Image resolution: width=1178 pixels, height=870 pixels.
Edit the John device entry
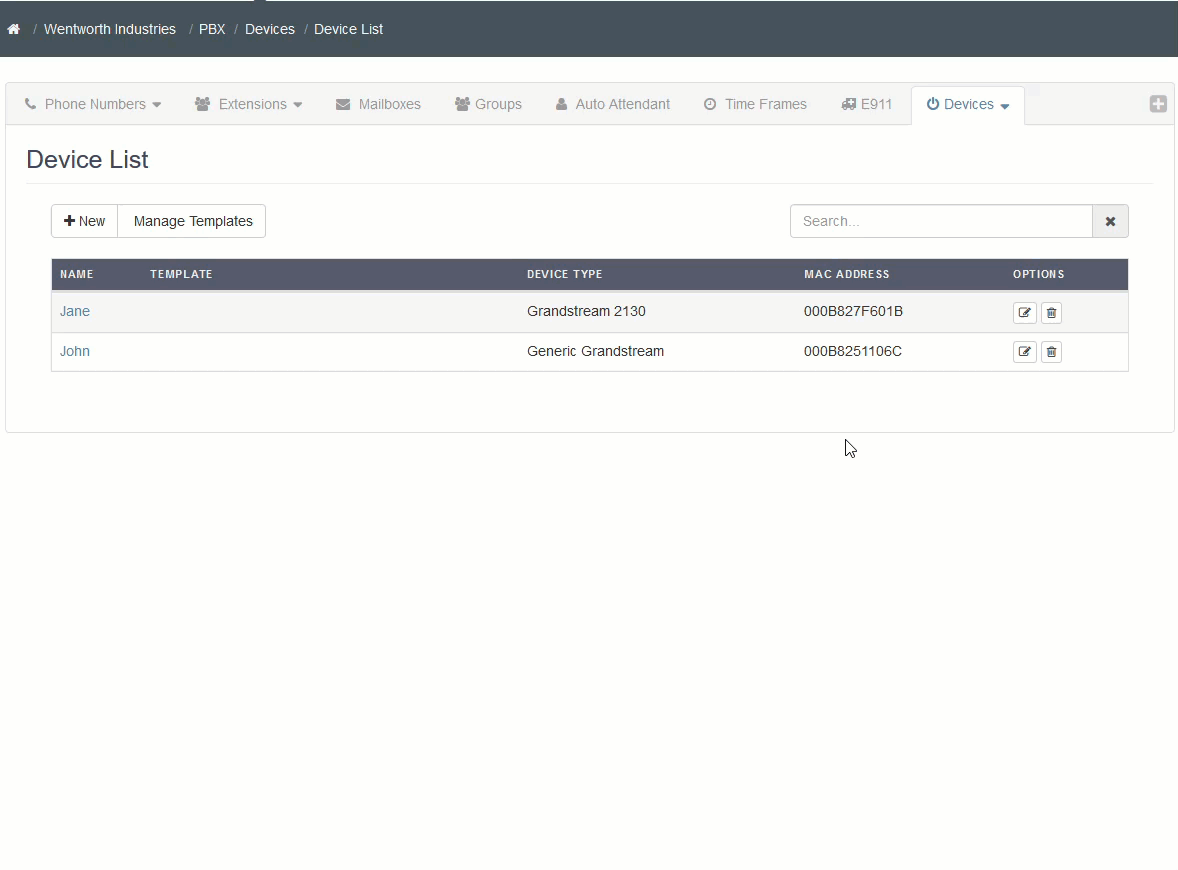1024,352
